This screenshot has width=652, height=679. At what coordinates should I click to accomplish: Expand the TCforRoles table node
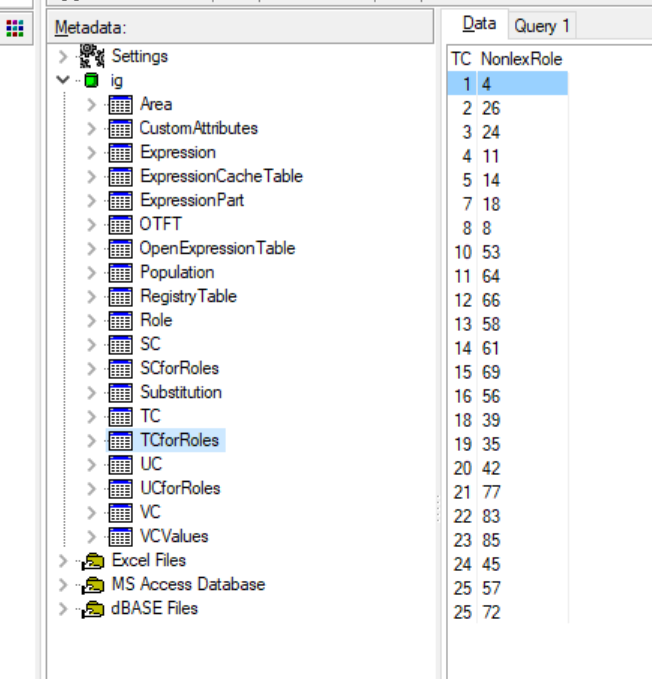pyautogui.click(x=92, y=440)
